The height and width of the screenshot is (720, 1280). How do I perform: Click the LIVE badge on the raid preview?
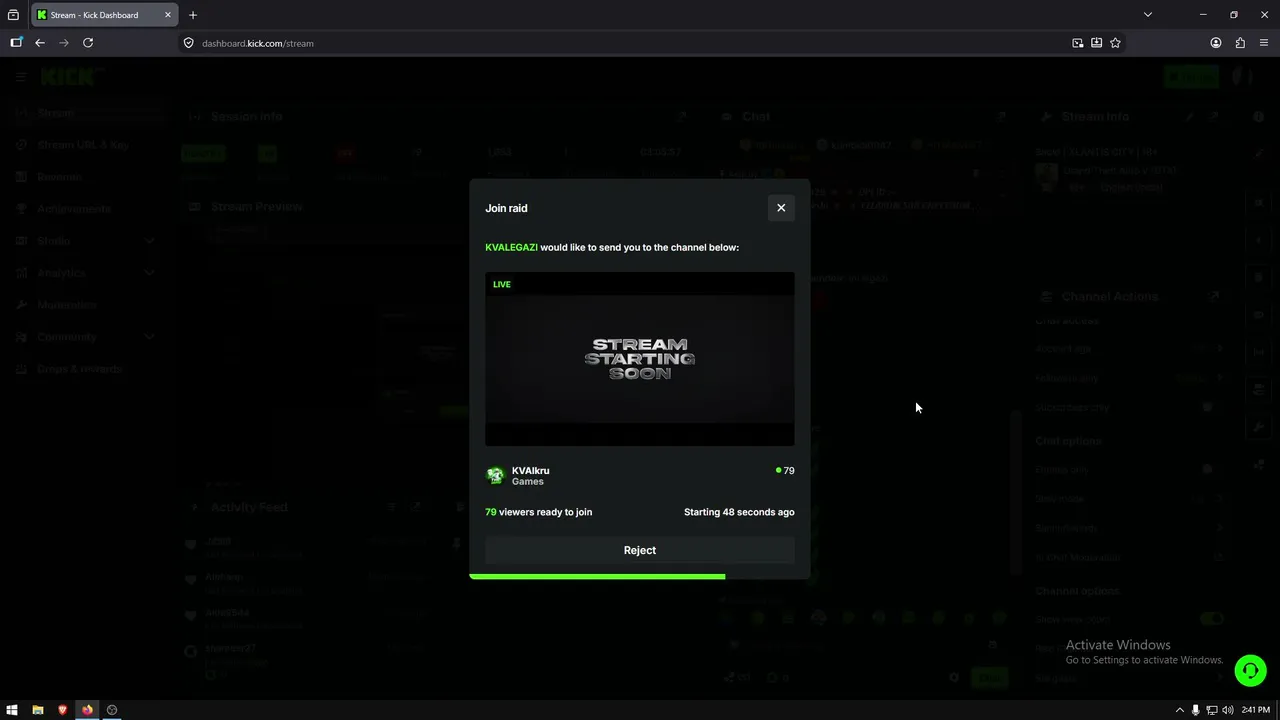click(502, 284)
